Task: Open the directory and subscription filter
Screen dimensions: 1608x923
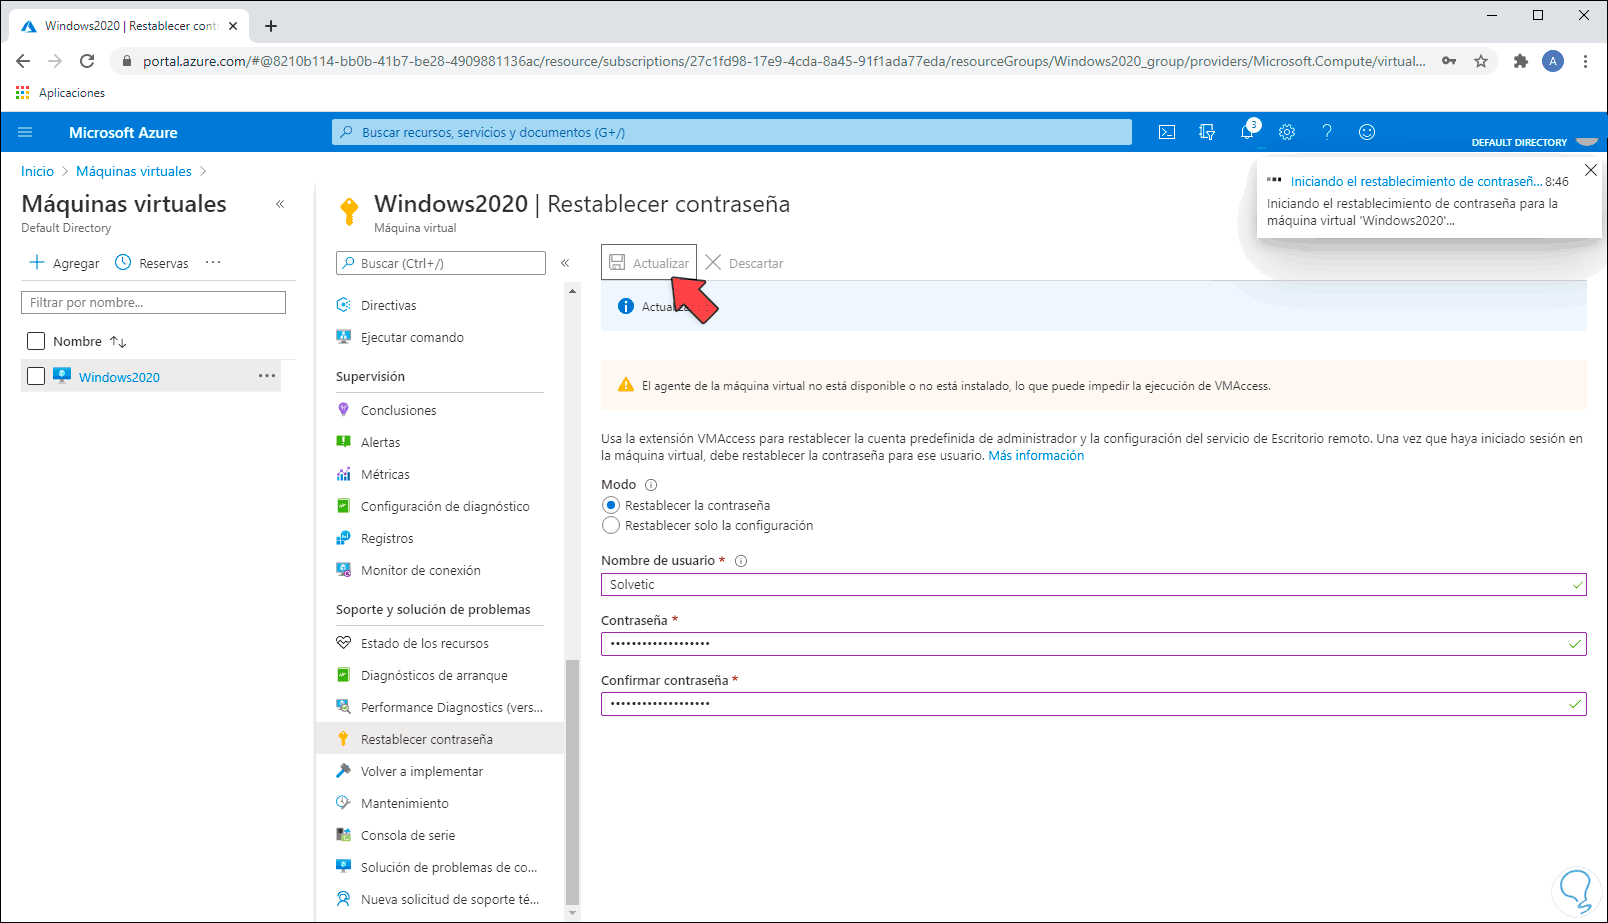Action: click(1207, 132)
